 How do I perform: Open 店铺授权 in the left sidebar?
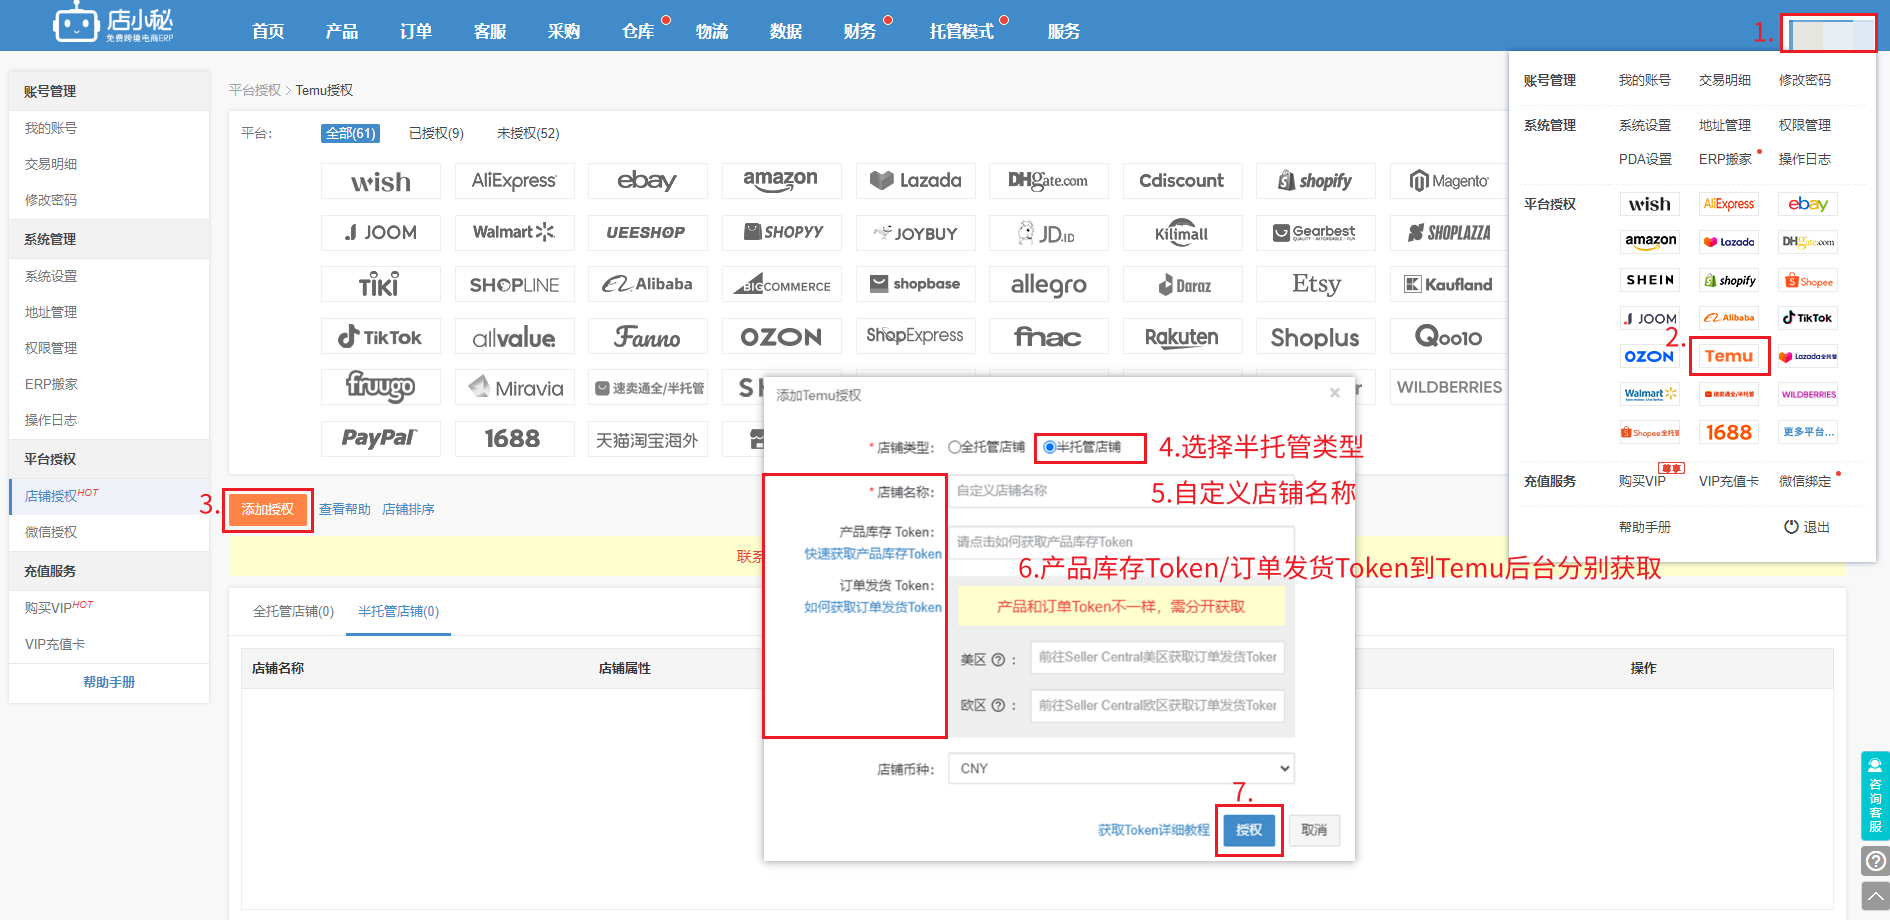[109, 496]
